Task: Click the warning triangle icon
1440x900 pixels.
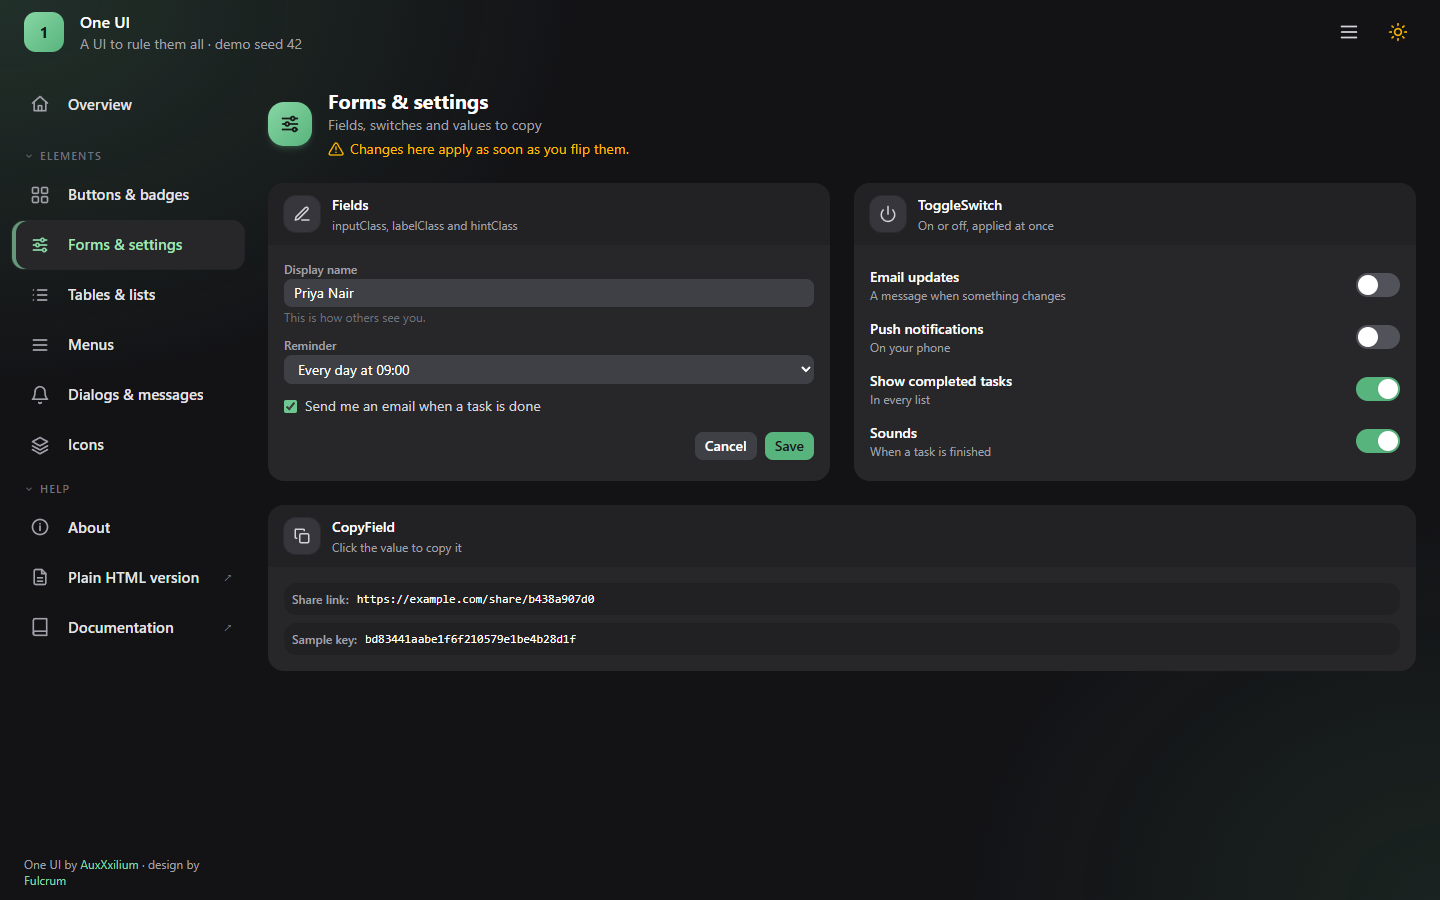Action: pos(336,149)
